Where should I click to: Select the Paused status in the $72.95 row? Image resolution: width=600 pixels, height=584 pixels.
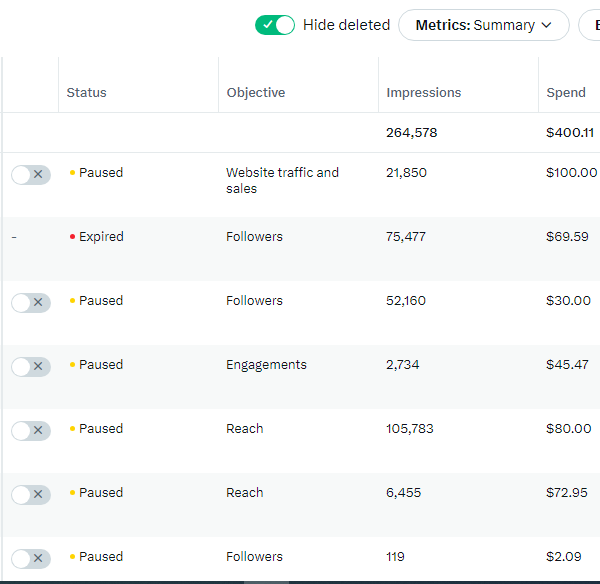click(101, 493)
